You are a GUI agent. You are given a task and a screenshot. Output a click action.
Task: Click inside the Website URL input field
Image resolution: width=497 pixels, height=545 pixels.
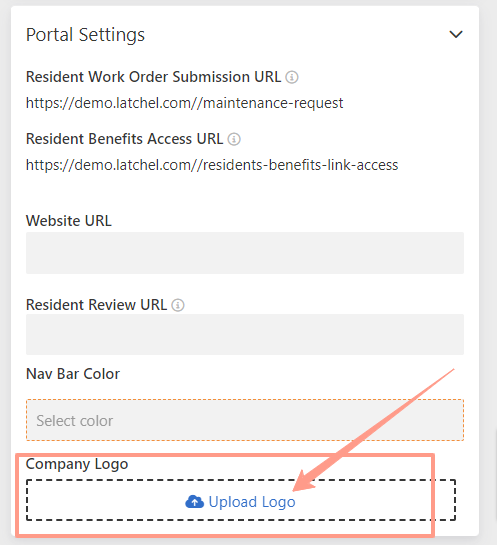tap(245, 253)
